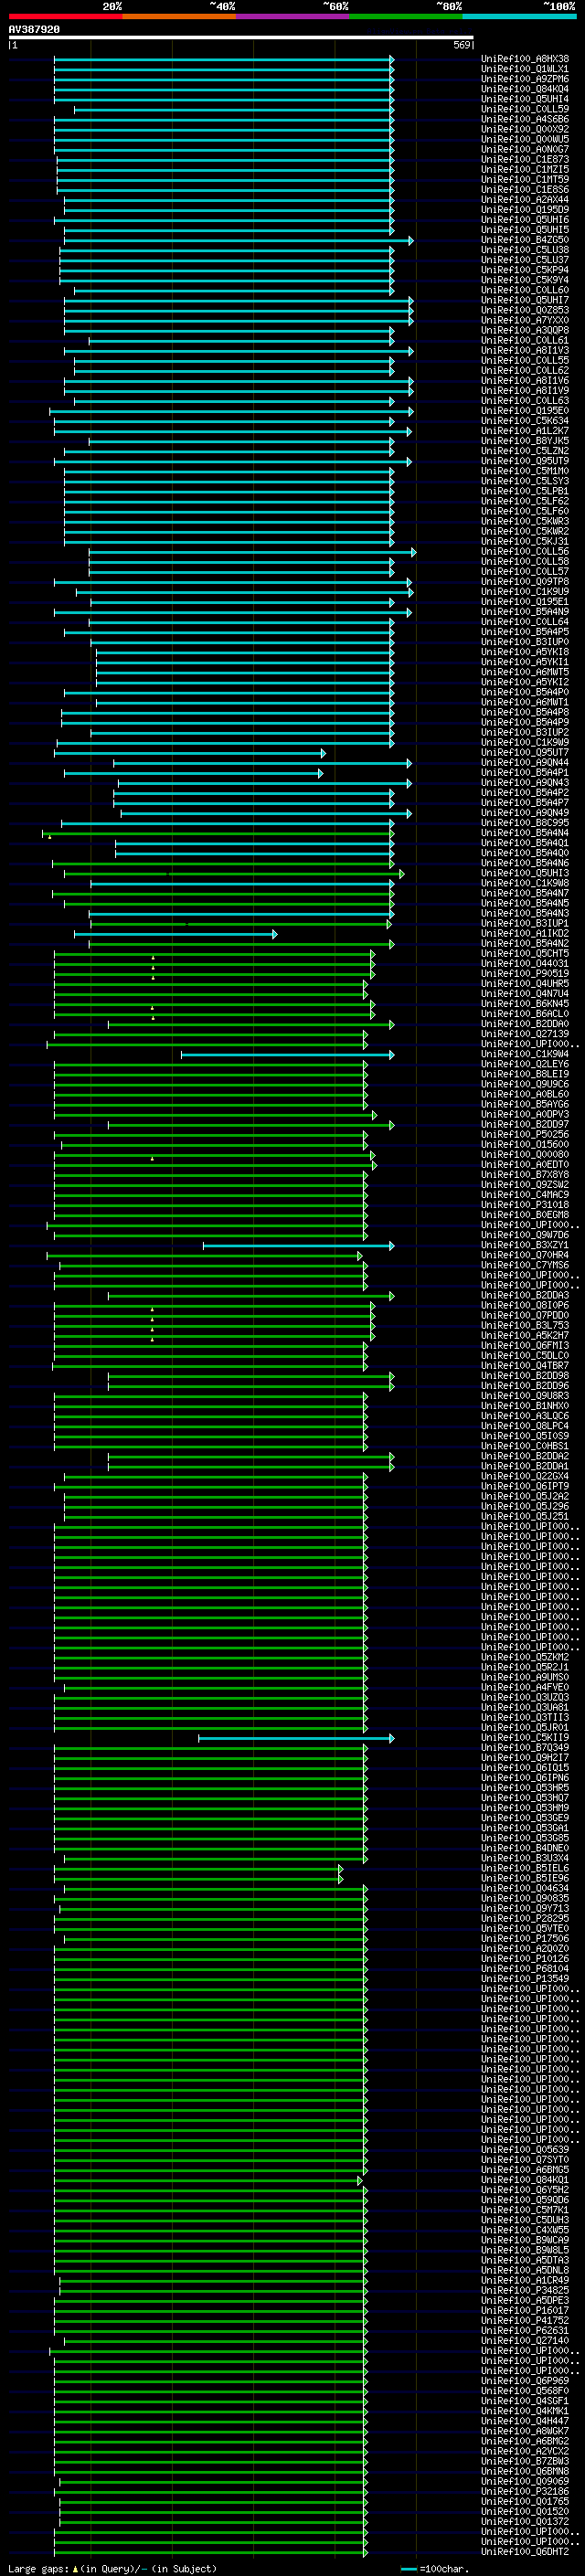This screenshot has height=2576, width=585.
Task: Click the =100char. scale legend
Action: coord(434,2569)
